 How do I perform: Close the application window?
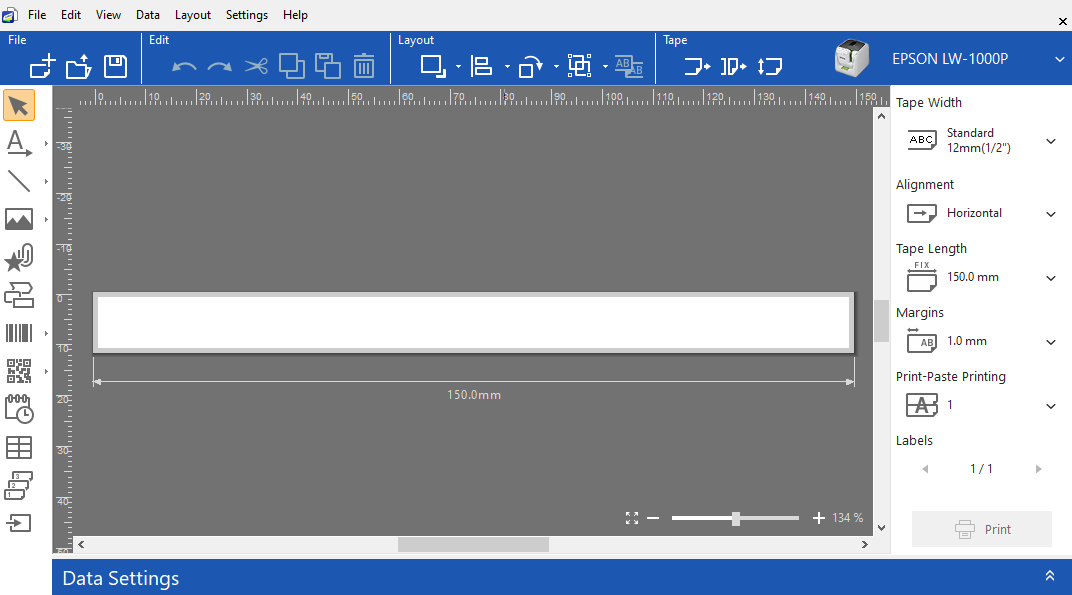[1062, 22]
